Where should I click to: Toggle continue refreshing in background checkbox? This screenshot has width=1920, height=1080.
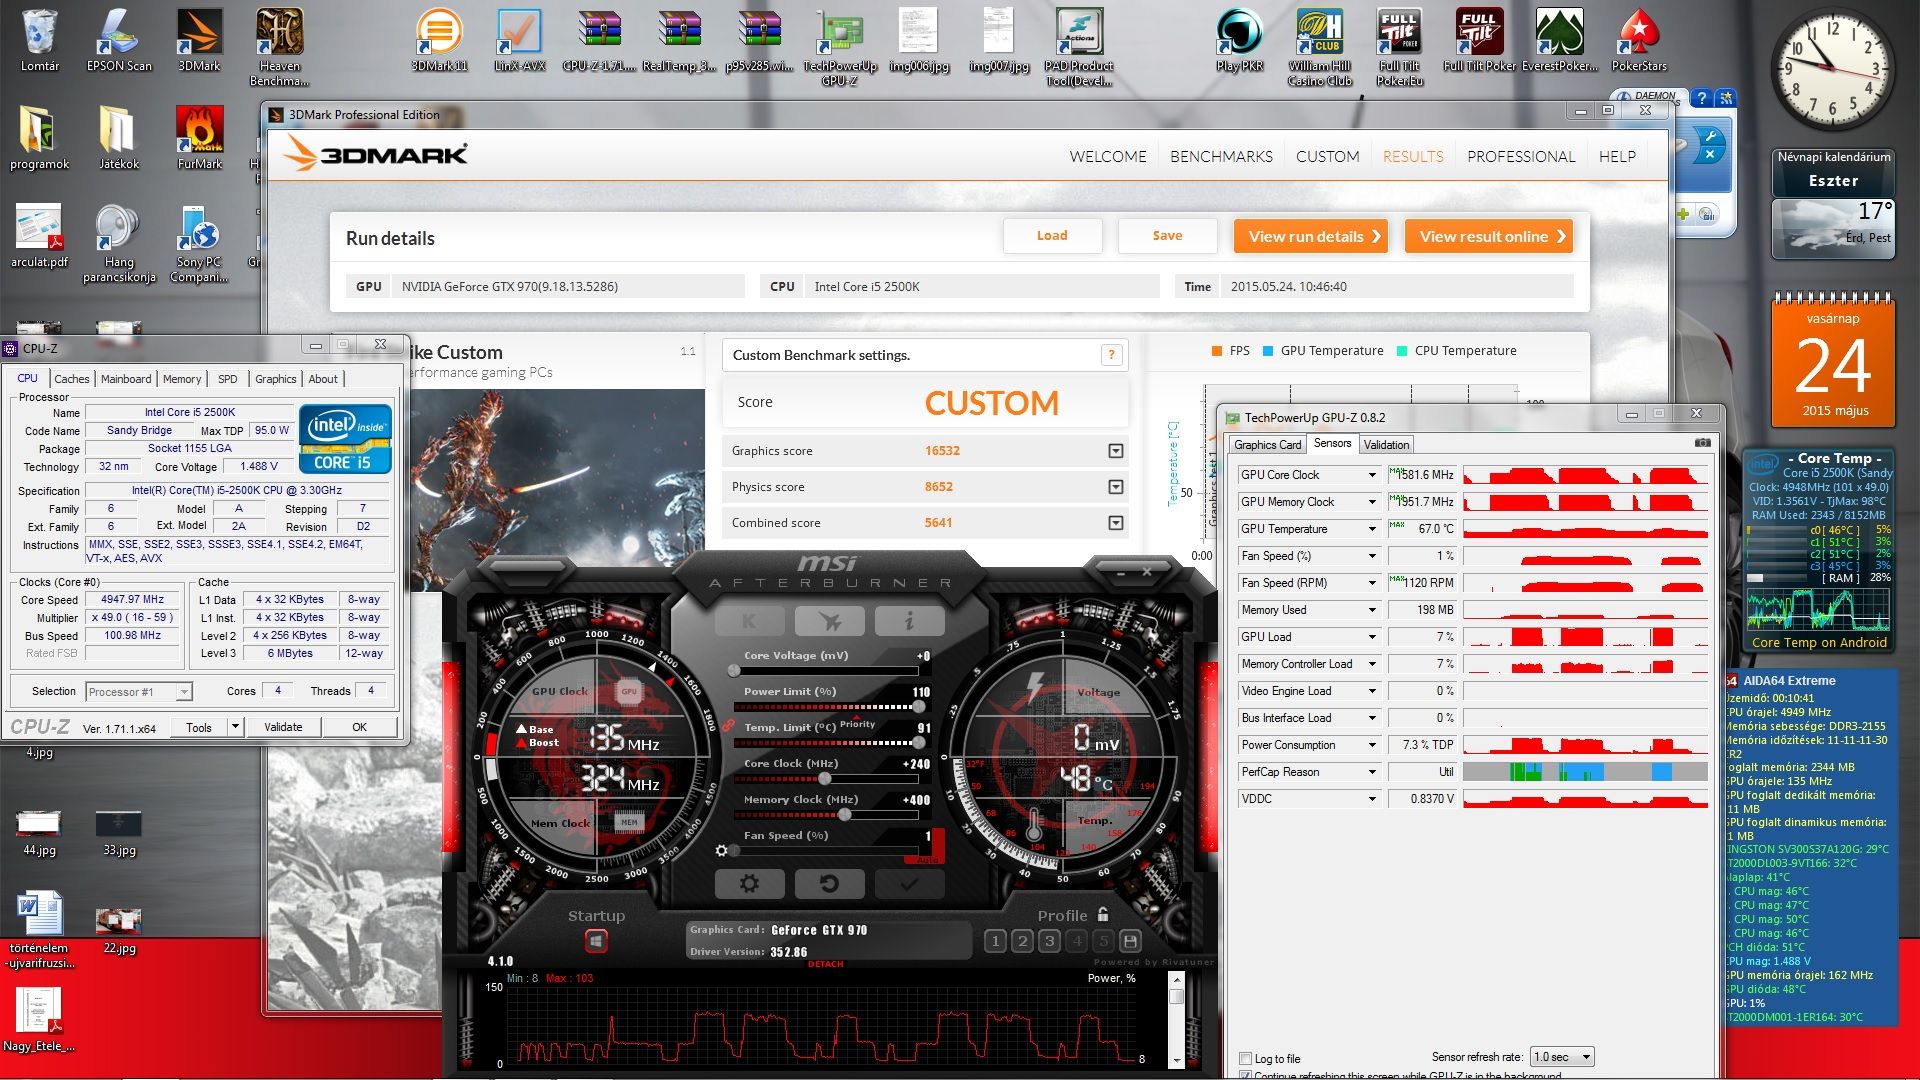point(1245,1076)
